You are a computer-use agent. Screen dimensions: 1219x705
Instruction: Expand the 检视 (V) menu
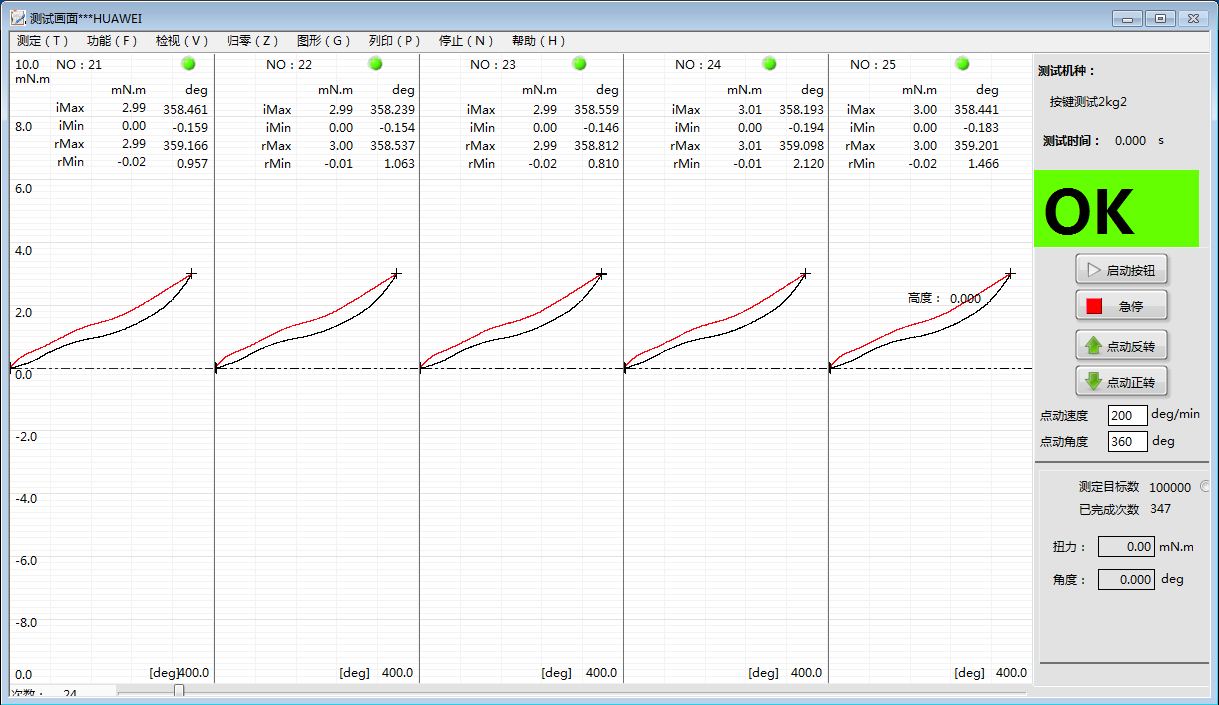182,41
